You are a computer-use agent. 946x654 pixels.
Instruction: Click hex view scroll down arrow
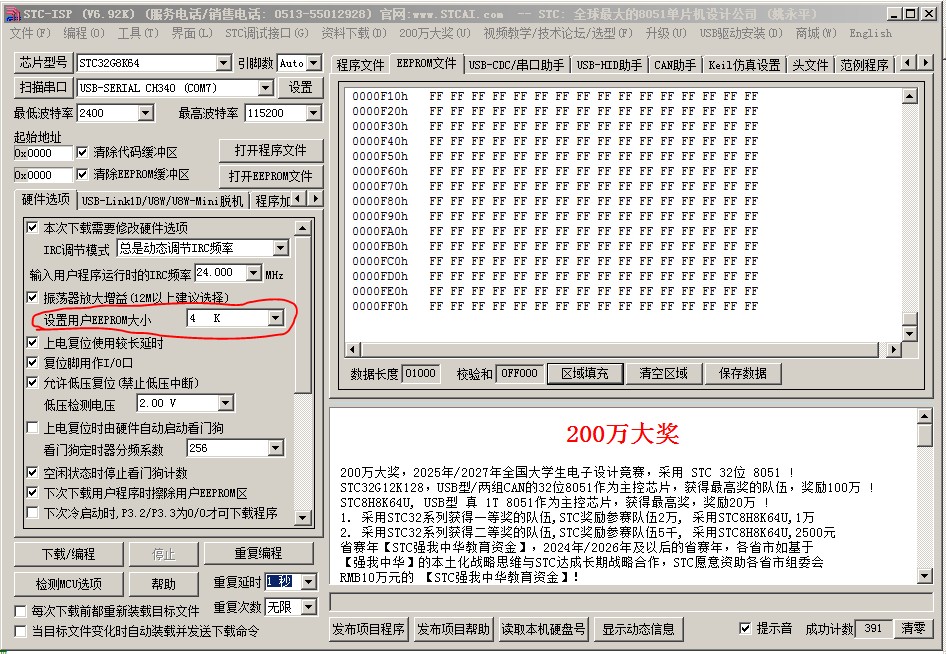(x=909, y=333)
